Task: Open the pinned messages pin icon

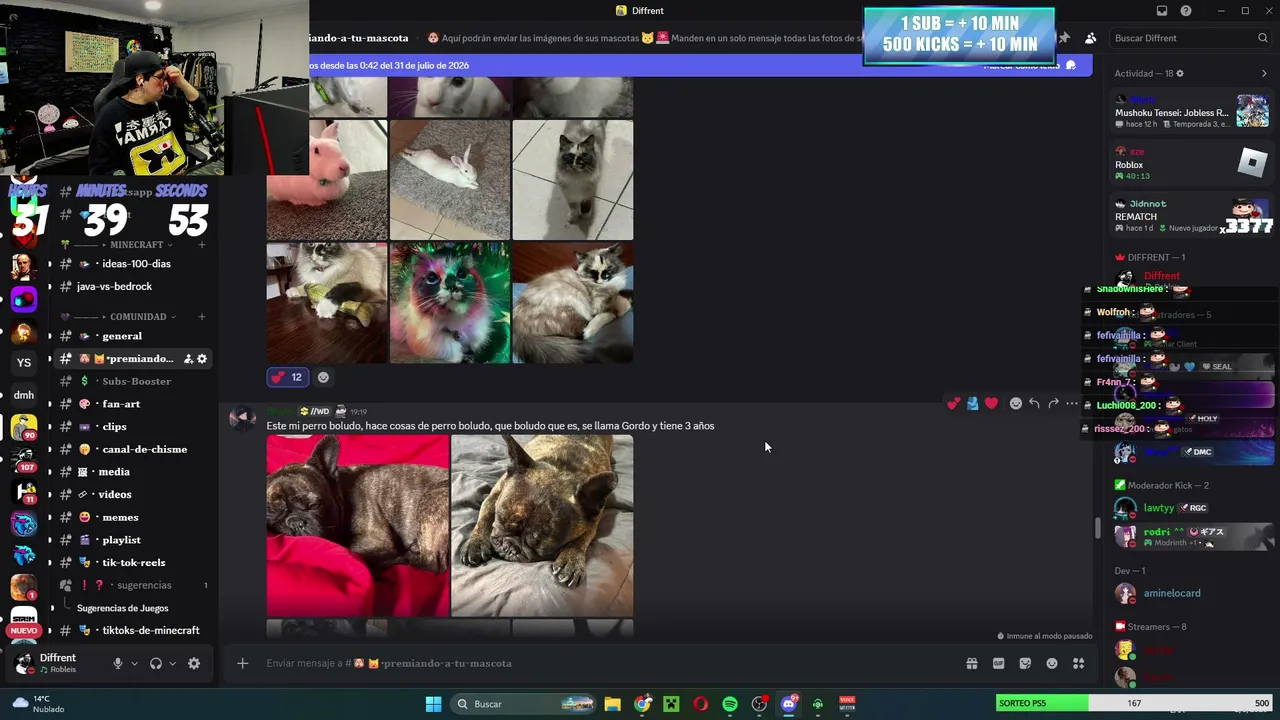Action: point(1064,38)
